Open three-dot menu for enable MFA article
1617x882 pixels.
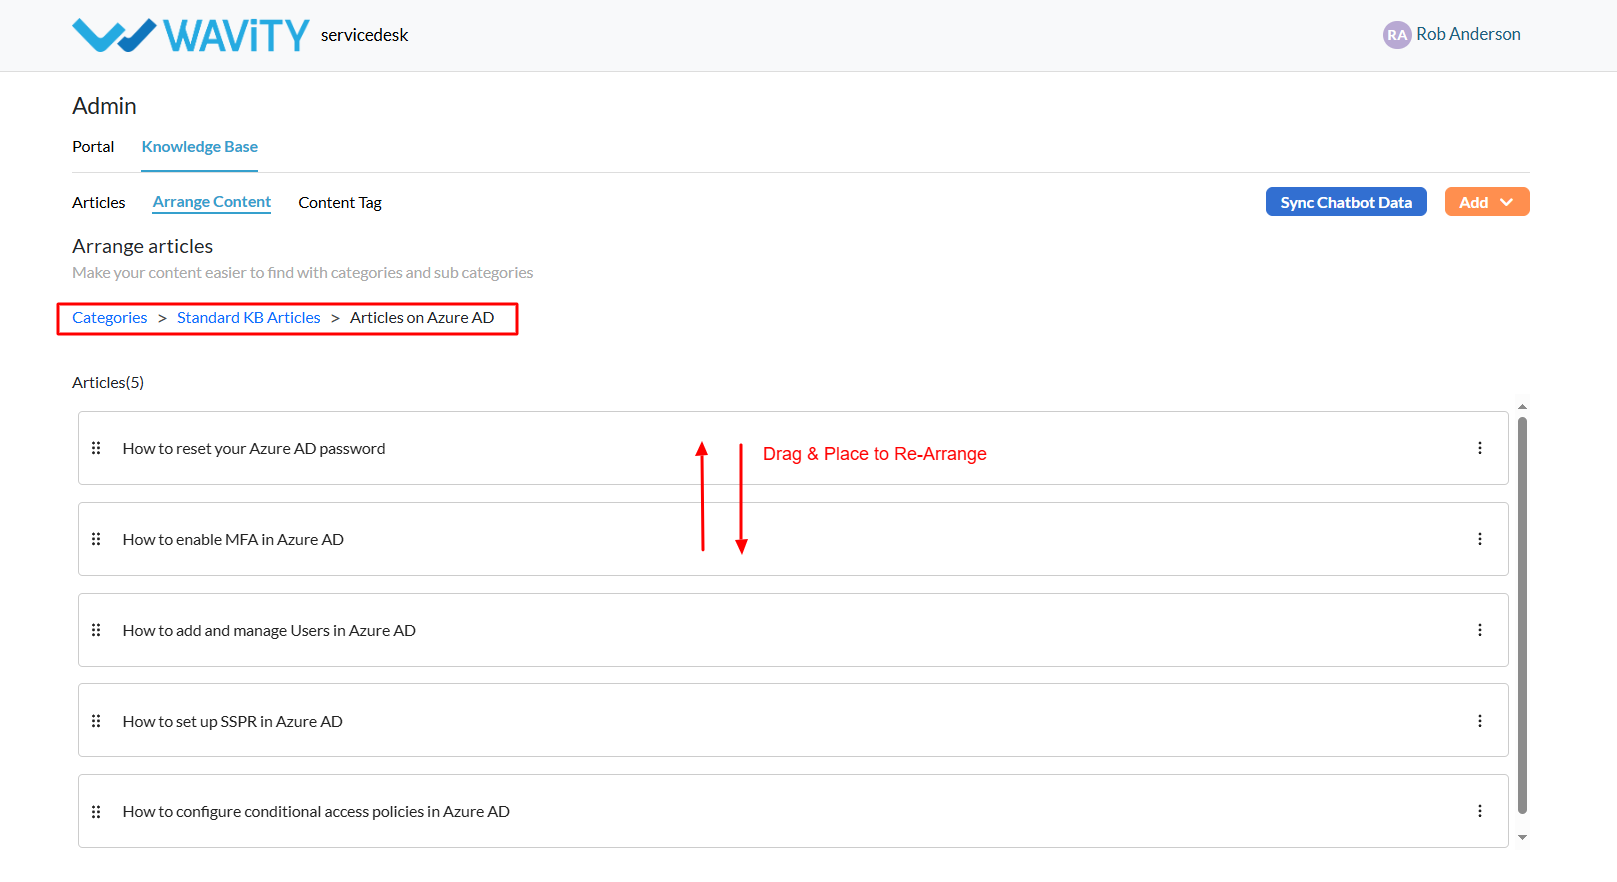coord(1480,539)
